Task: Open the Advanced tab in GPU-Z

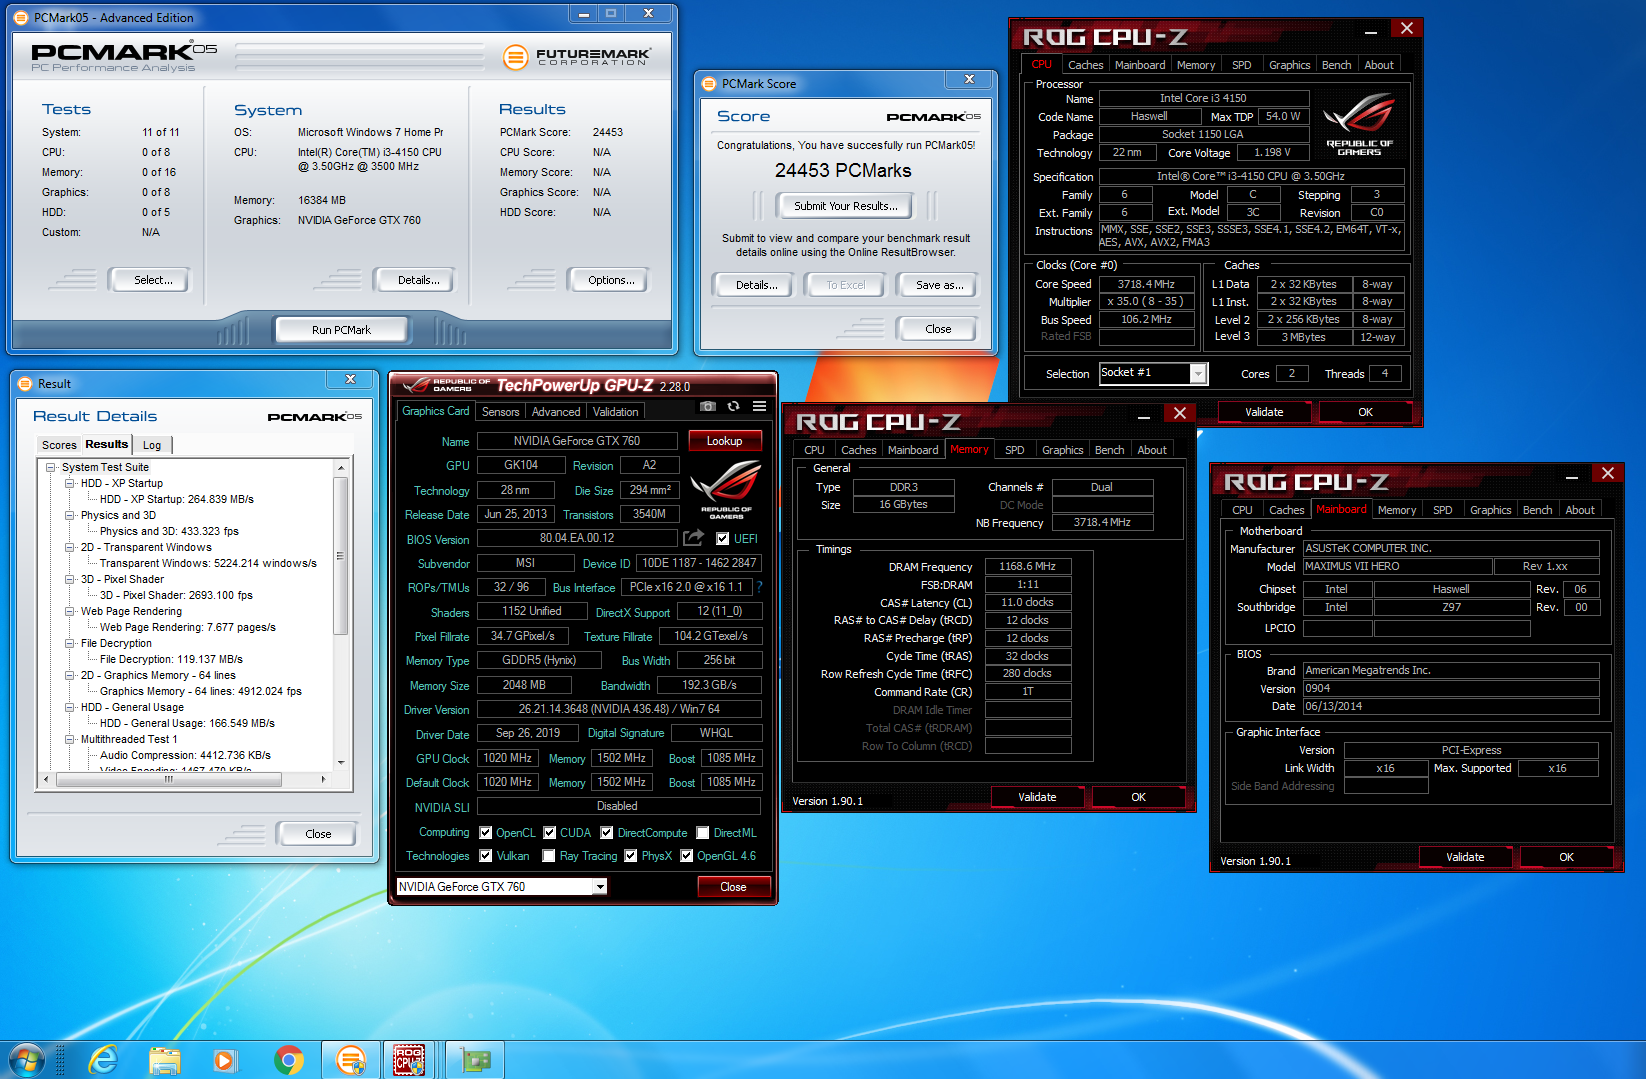Action: coord(556,412)
